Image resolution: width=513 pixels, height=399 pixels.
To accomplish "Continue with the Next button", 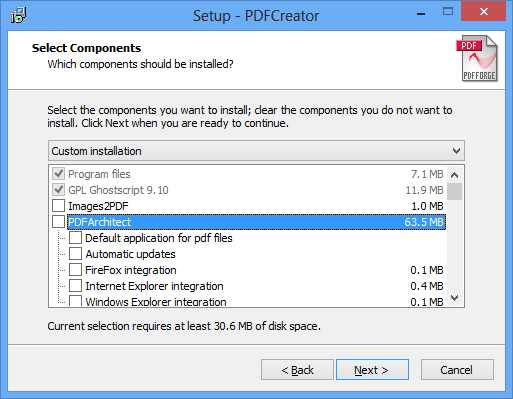I will (372, 370).
